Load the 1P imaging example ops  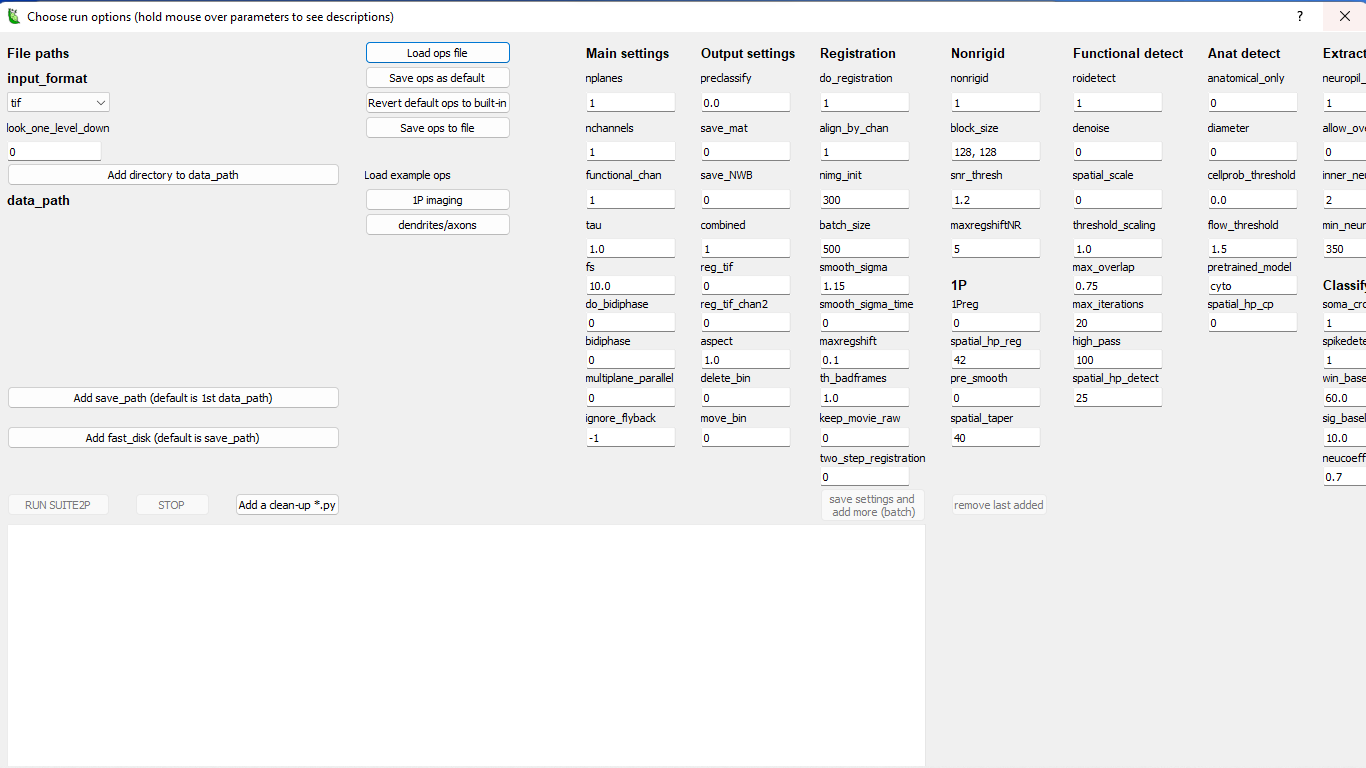[x=437, y=199]
